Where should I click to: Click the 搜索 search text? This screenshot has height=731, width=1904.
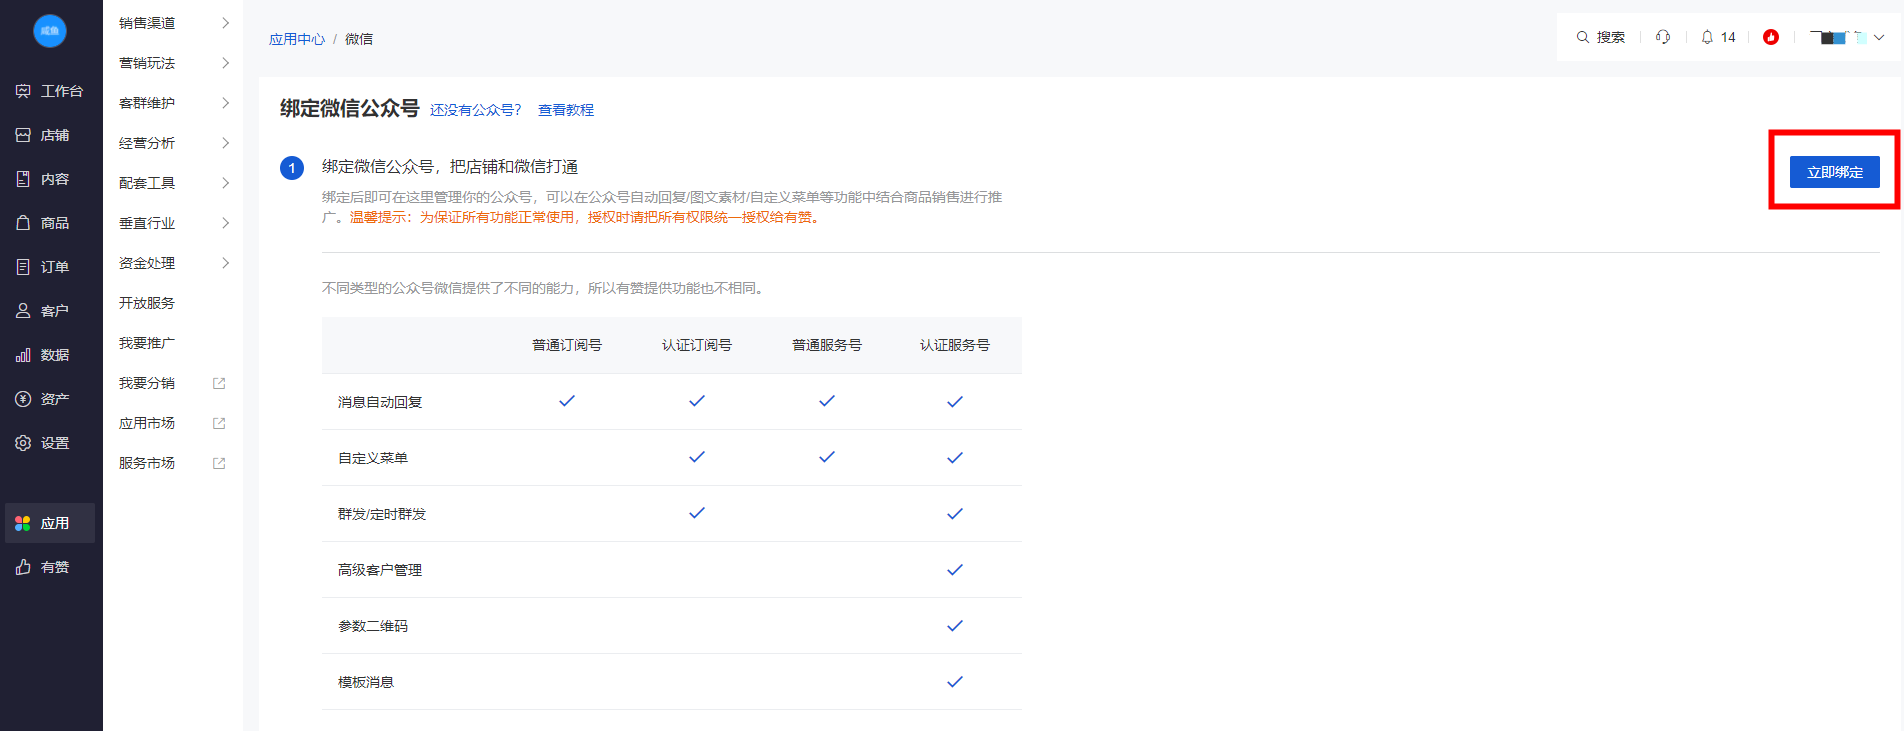(1611, 37)
